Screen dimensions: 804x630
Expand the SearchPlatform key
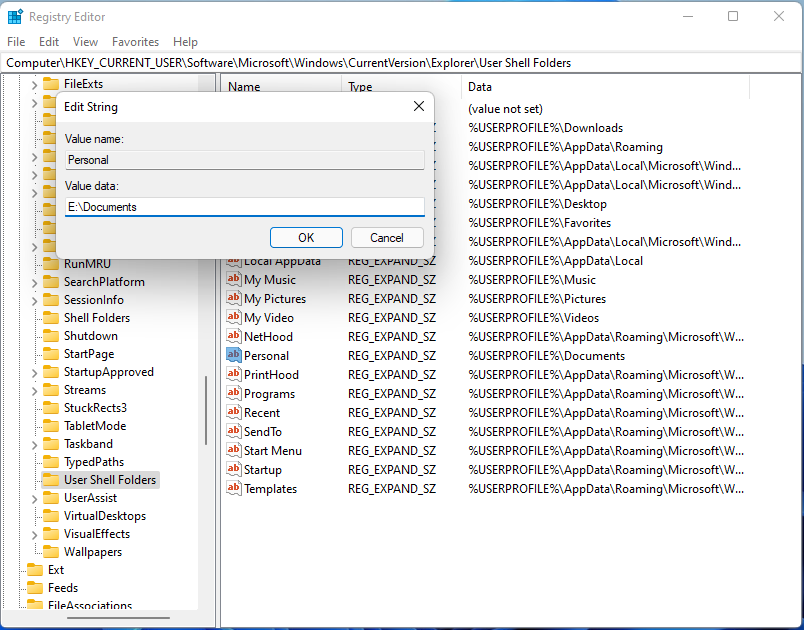[34, 282]
